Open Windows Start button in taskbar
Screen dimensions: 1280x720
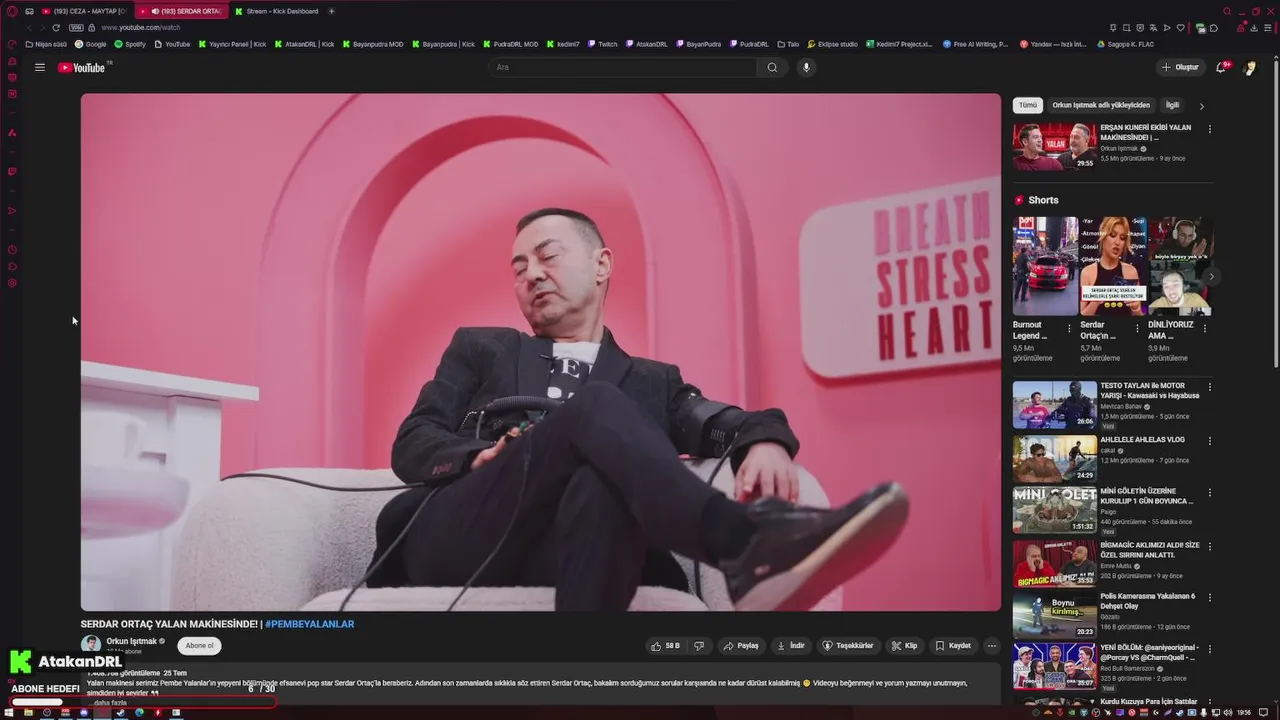click(9, 713)
